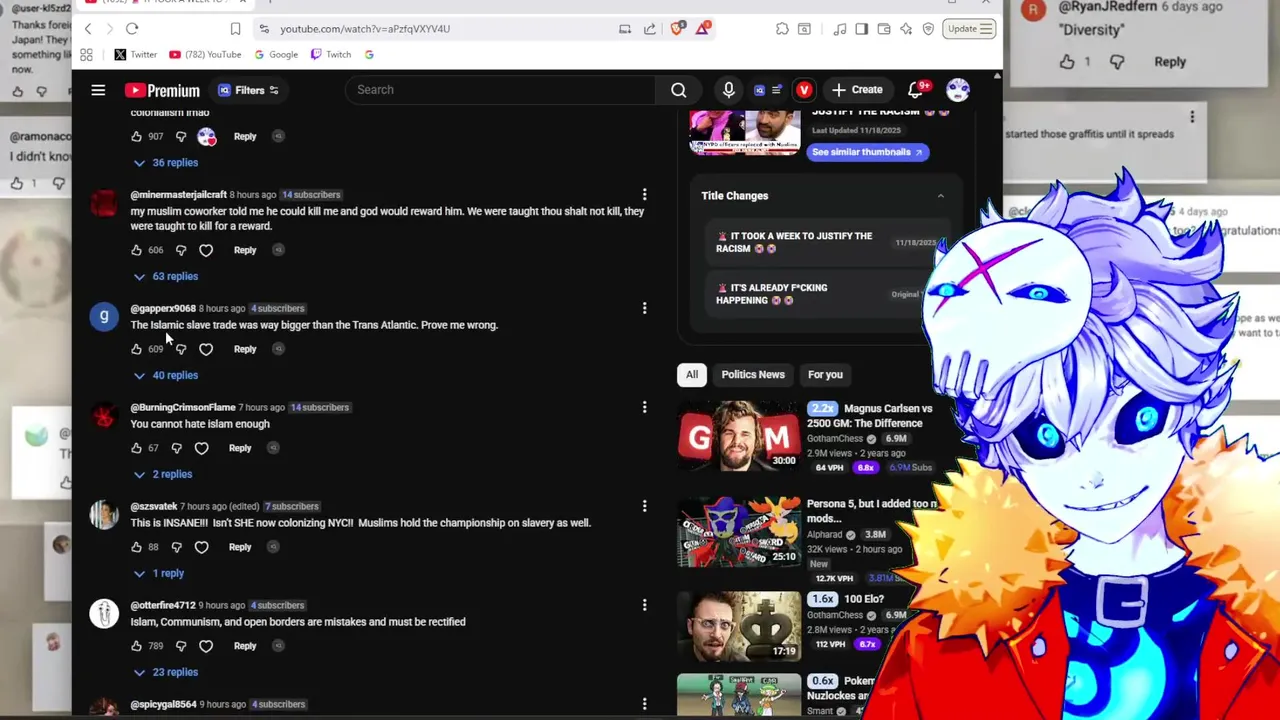
Task: Open the Filters button in YouTube header
Action: (248, 90)
